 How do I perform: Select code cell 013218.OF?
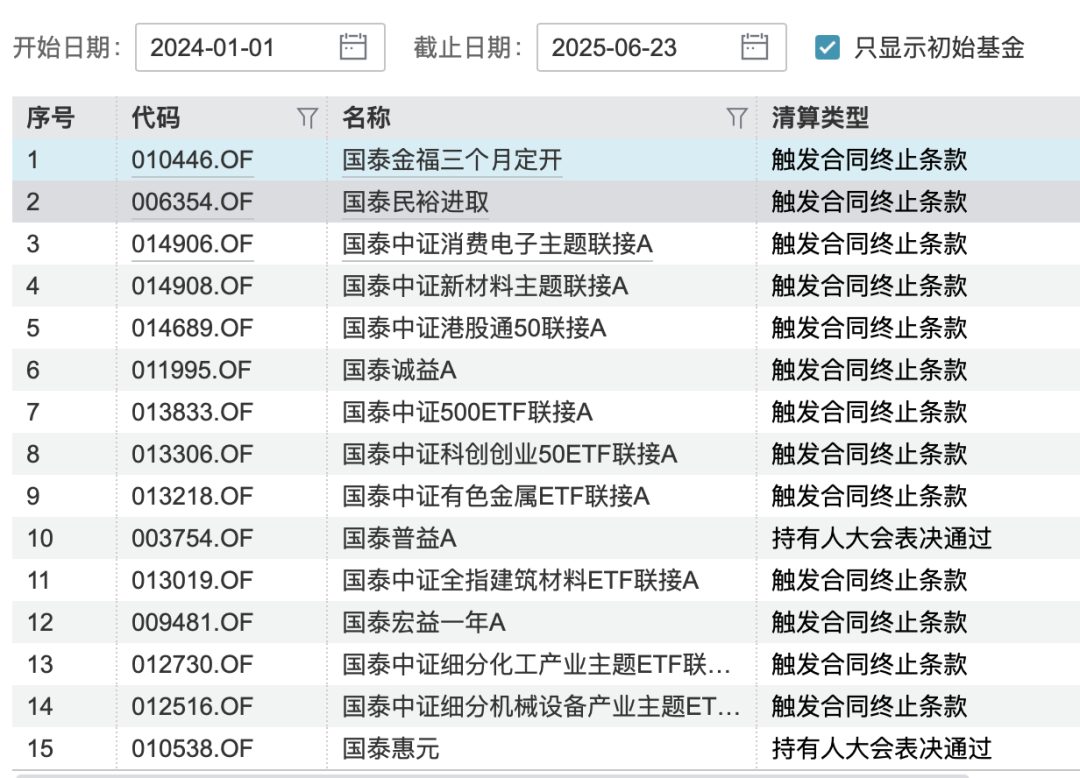click(192, 496)
